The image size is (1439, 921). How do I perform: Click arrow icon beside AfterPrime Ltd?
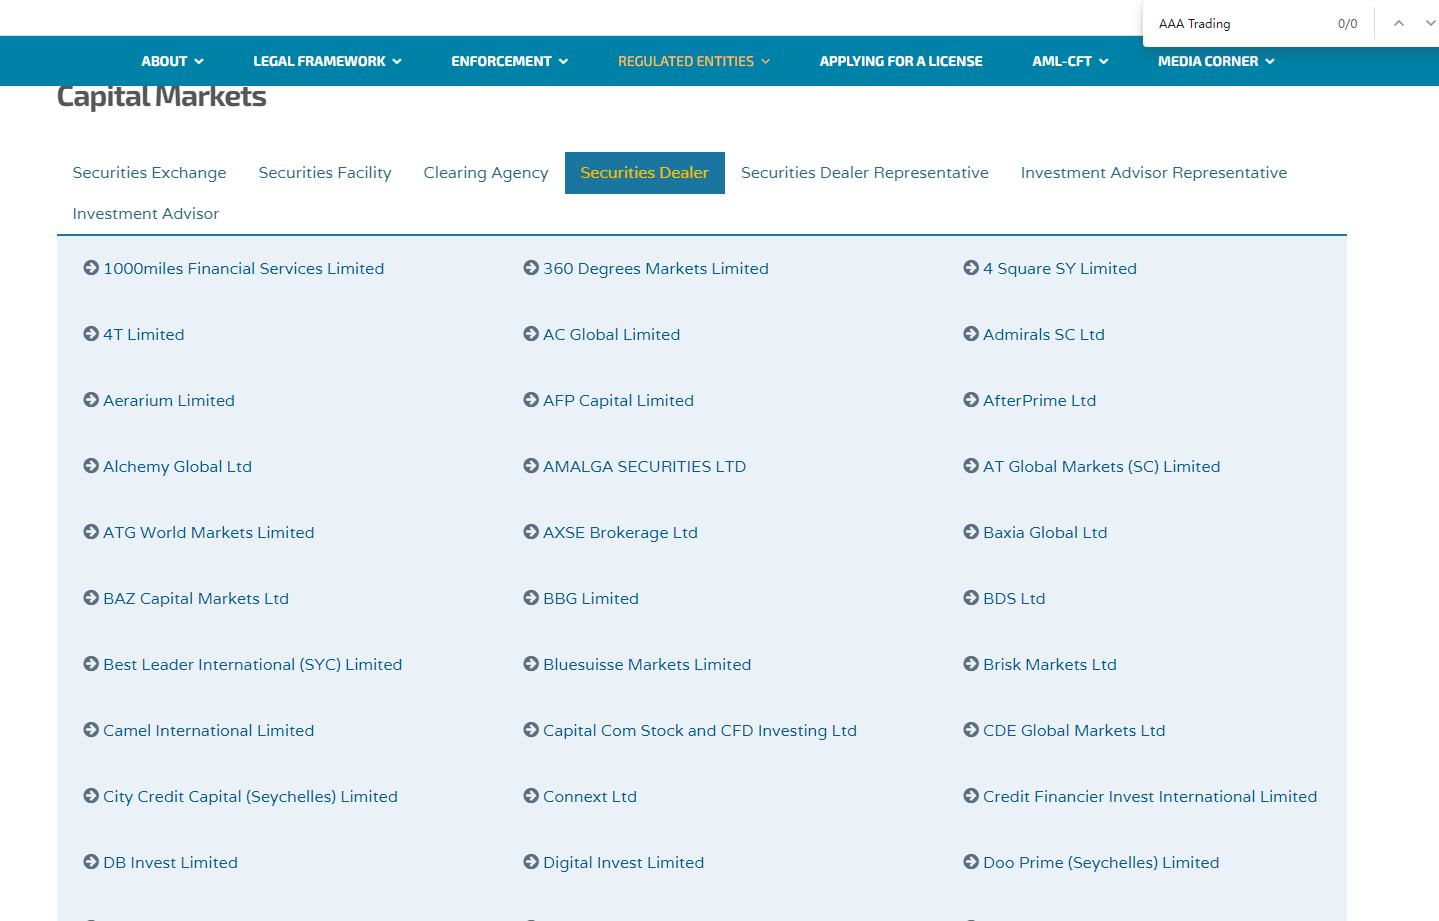971,400
